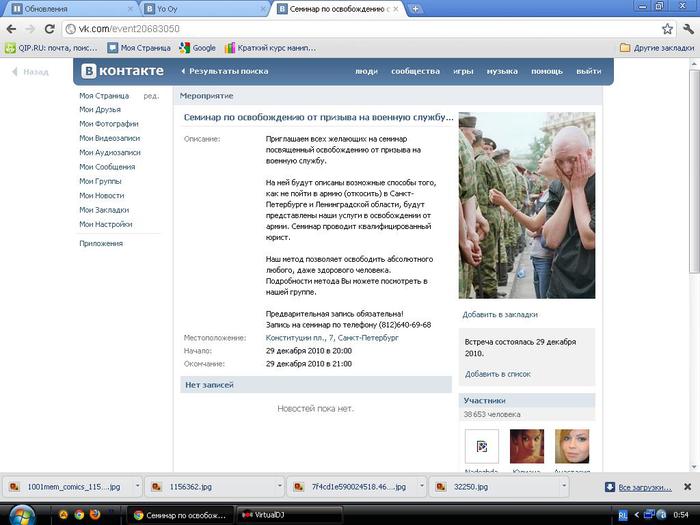Open Мои Группы
This screenshot has width=700, height=525.
[100, 181]
